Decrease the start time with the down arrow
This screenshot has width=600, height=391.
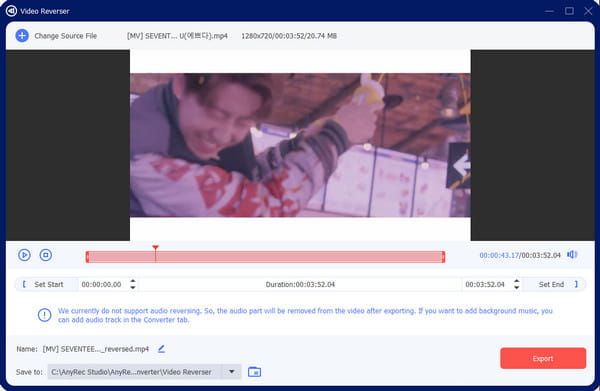(133, 287)
